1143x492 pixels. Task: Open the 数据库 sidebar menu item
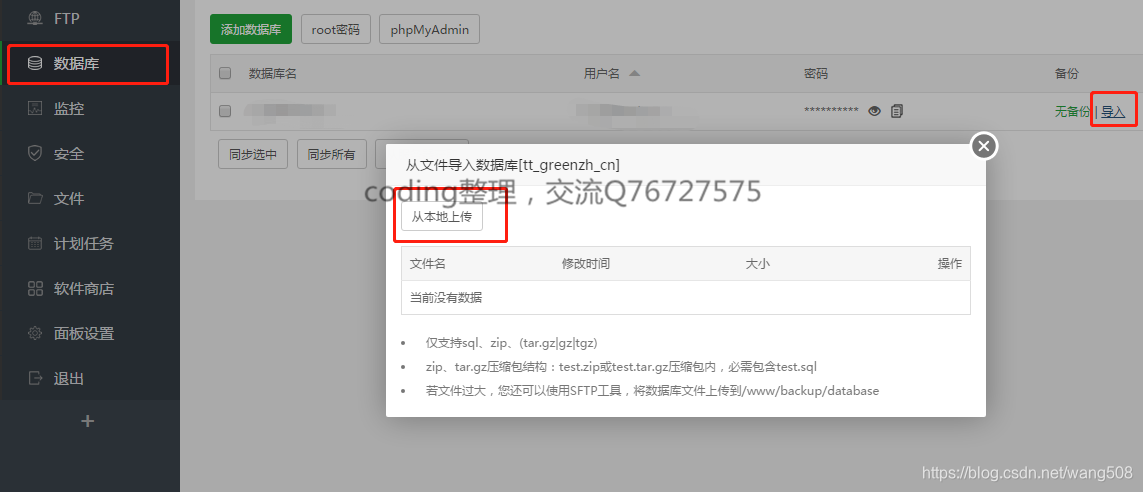point(90,64)
